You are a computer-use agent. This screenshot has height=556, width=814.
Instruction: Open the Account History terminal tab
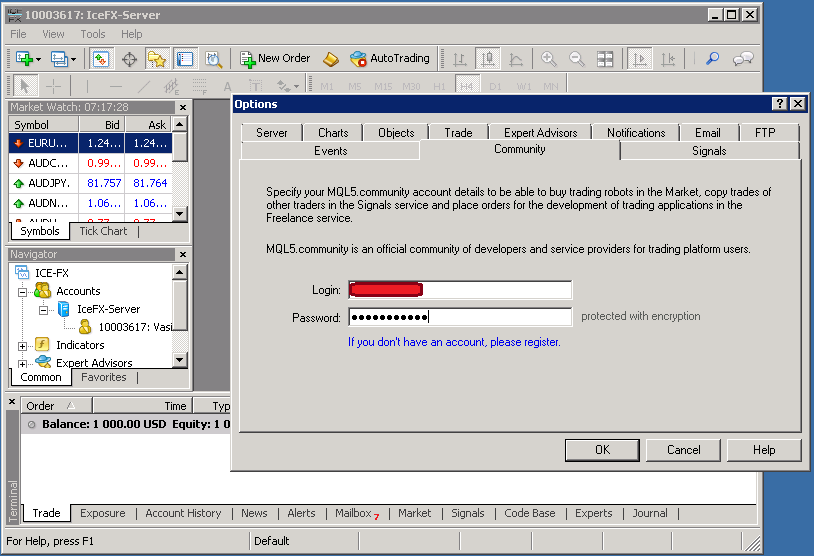click(x=183, y=513)
